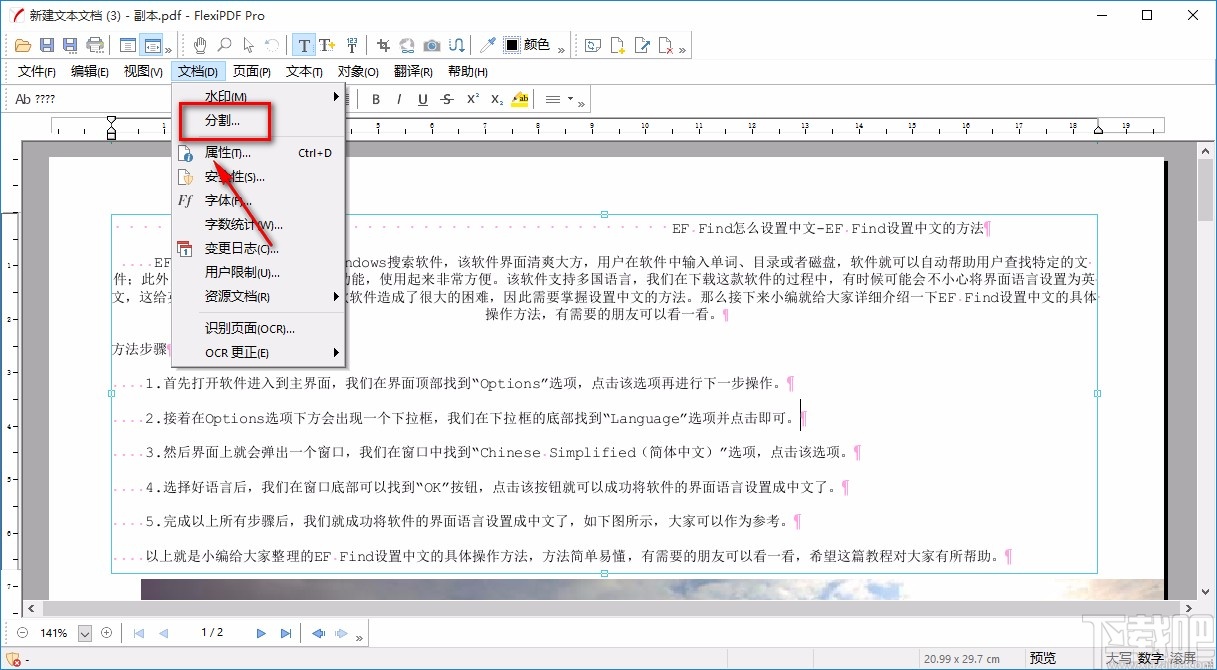Image resolution: width=1217 pixels, height=670 pixels.
Task: Toggle italic formatting
Action: pyautogui.click(x=399, y=99)
